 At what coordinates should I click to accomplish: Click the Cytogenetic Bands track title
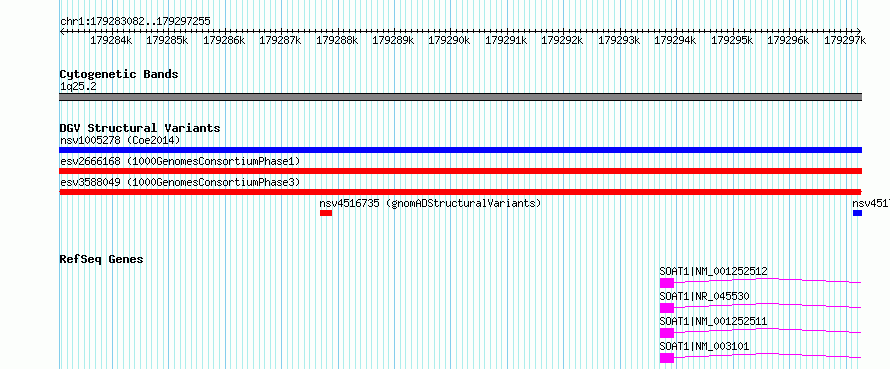coord(119,74)
